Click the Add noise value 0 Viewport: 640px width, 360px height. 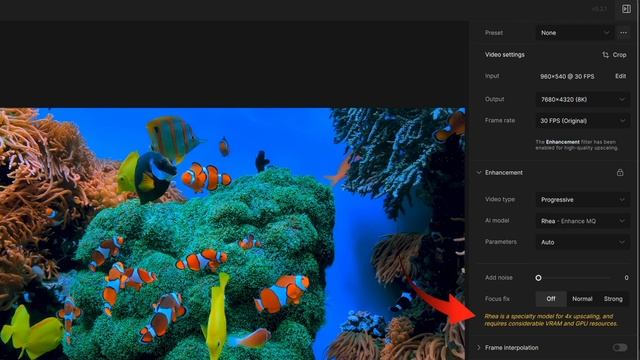coord(626,278)
